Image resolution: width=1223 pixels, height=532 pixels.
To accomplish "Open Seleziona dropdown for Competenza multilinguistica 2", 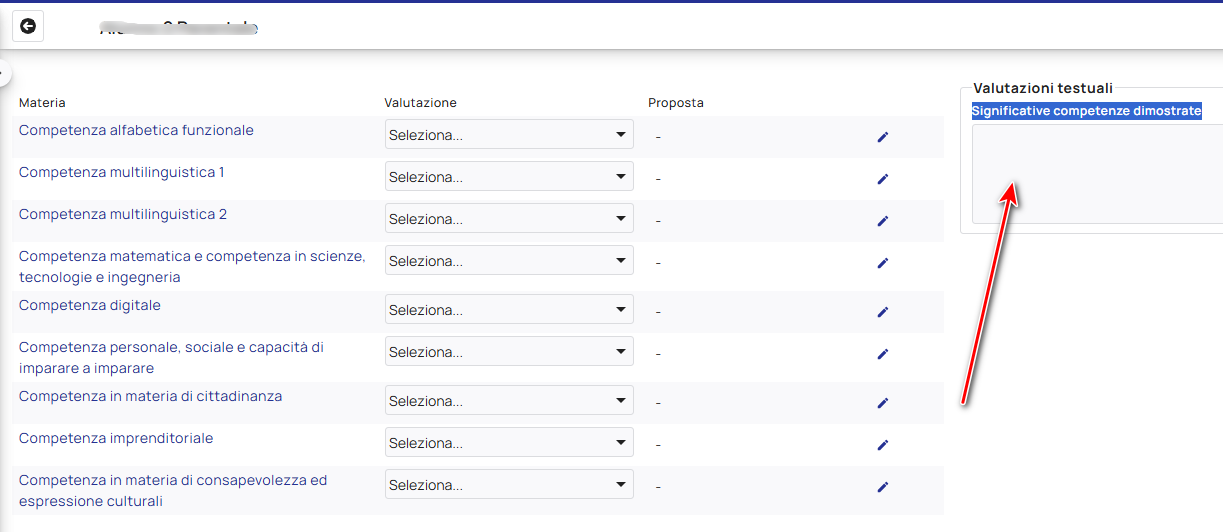I will (508, 219).
